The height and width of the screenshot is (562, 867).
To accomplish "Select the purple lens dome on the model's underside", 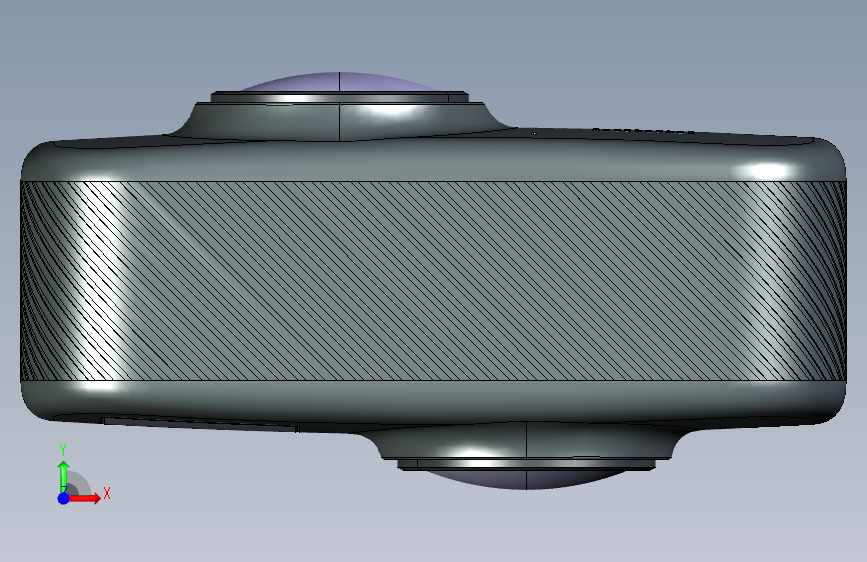I will (526, 479).
